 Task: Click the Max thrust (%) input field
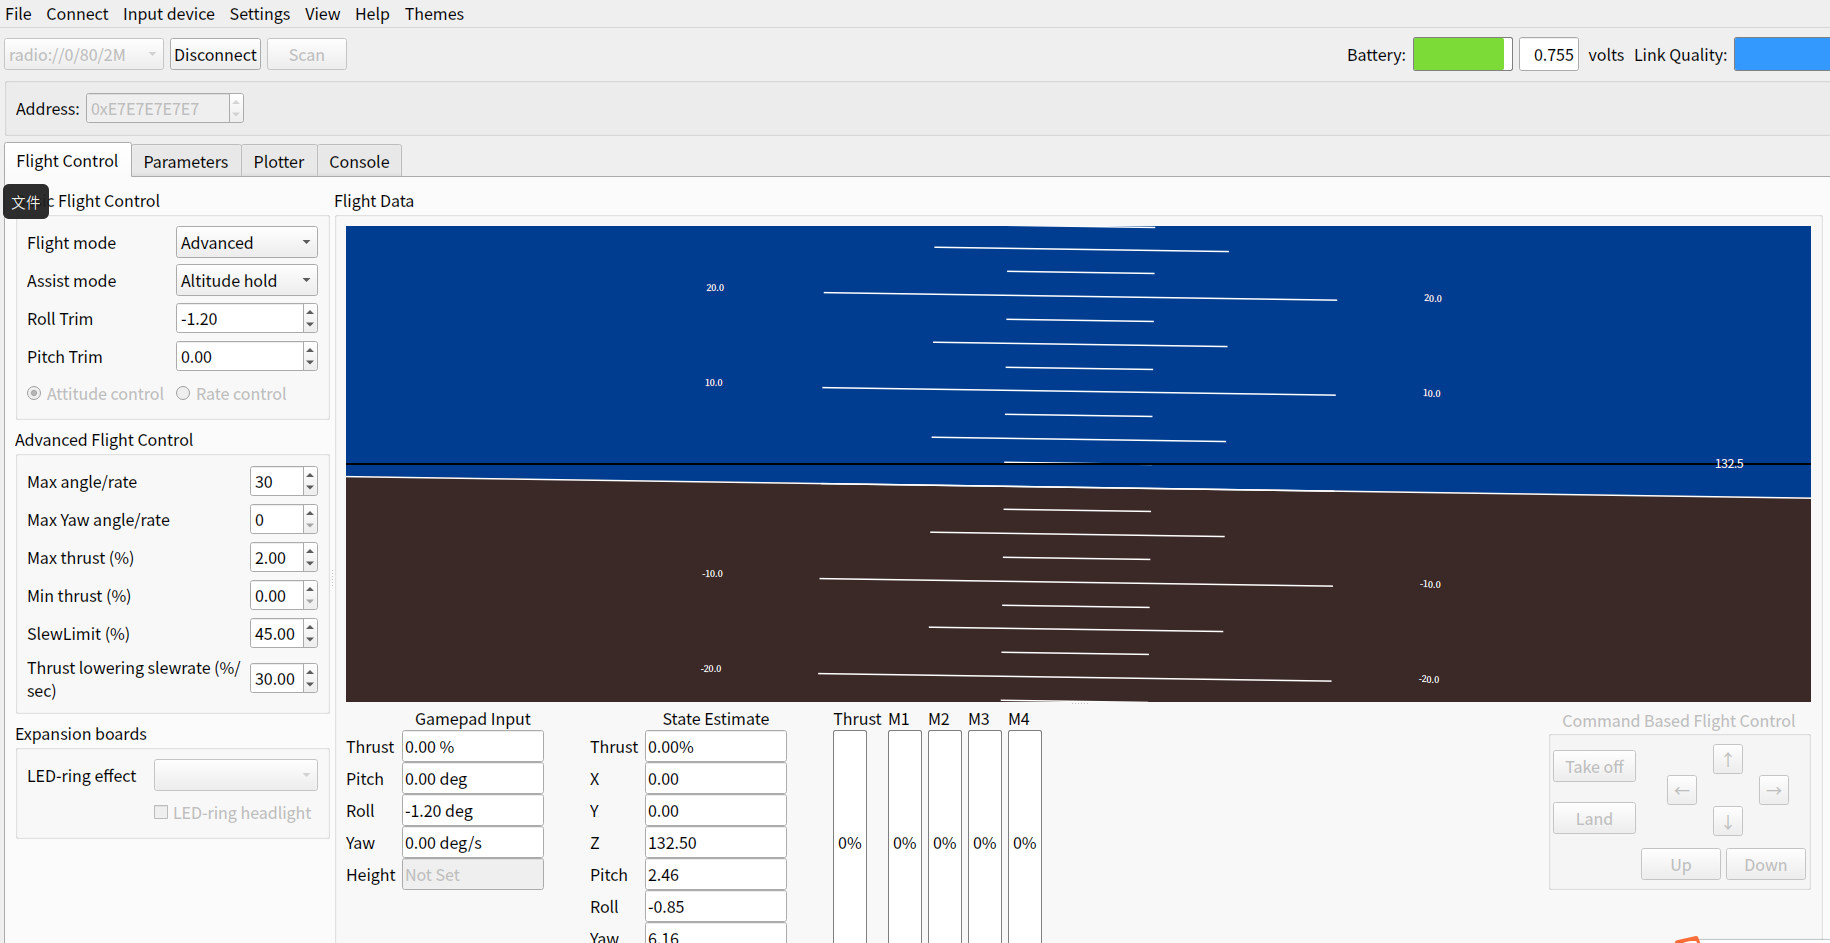pyautogui.click(x=275, y=558)
